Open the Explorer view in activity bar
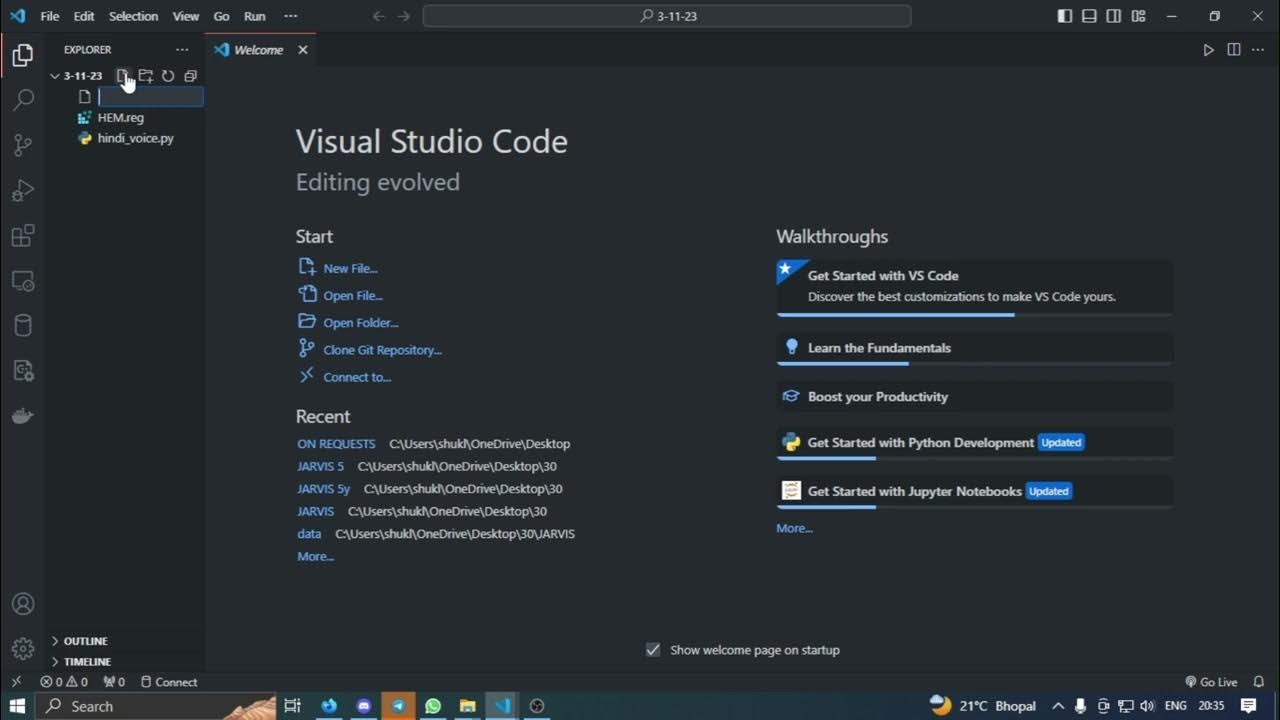This screenshot has width=1280, height=720. (22, 56)
